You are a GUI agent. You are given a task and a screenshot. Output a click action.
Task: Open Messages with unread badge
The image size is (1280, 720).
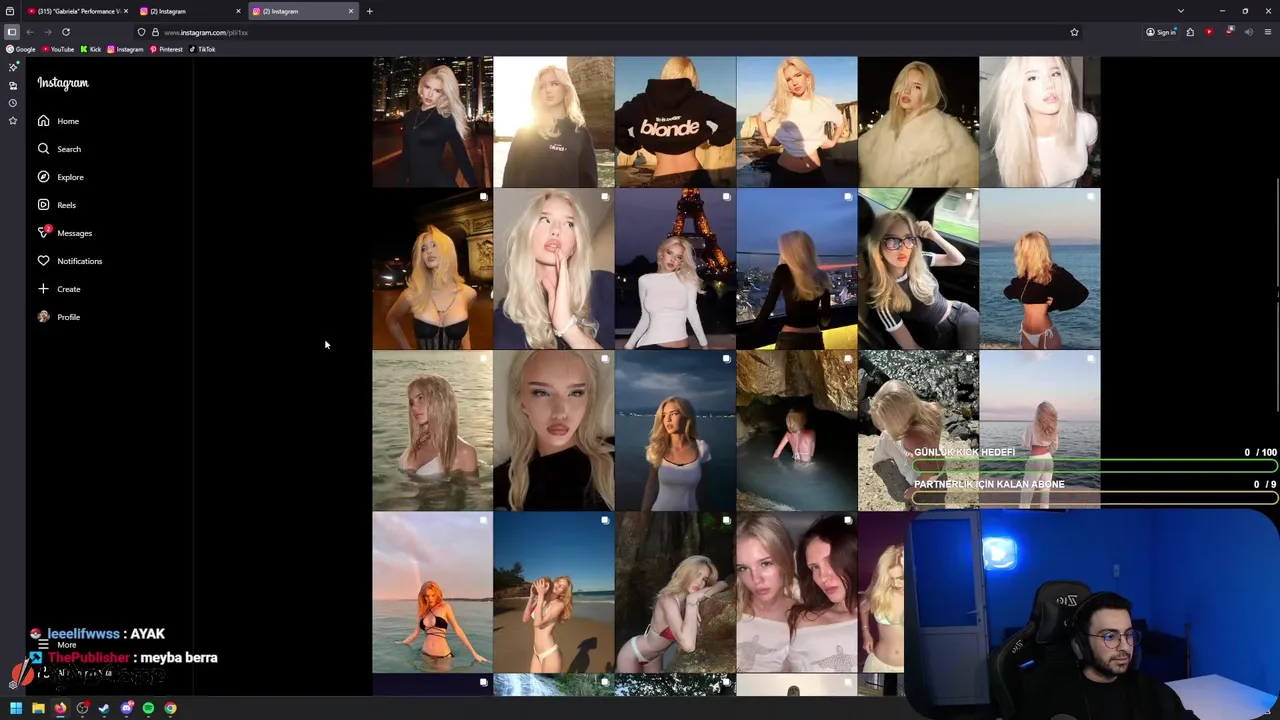[x=64, y=233]
